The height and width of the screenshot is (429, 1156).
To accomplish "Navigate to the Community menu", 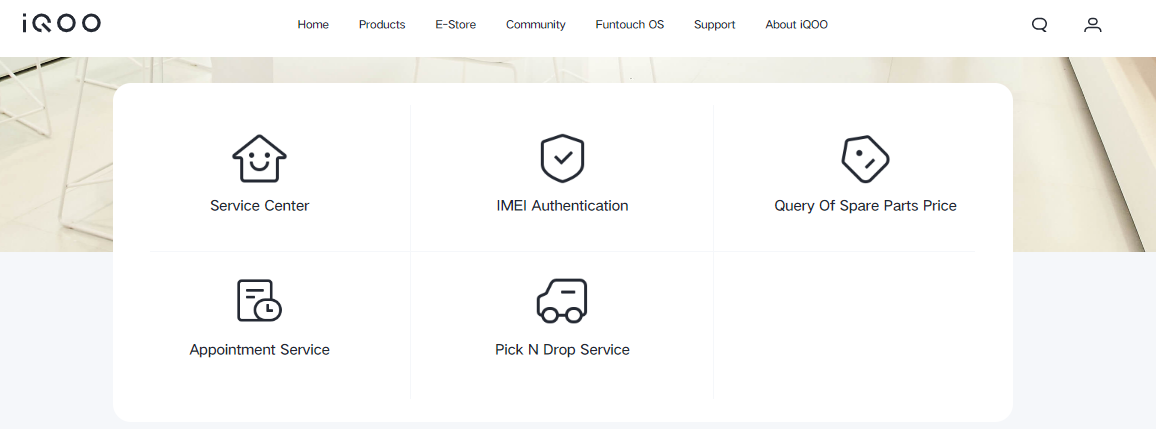I will coord(535,25).
